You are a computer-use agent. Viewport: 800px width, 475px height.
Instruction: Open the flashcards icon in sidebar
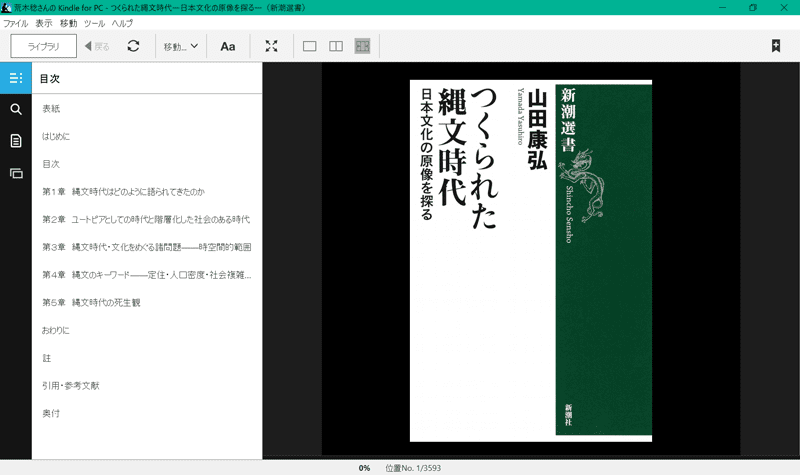(x=16, y=173)
